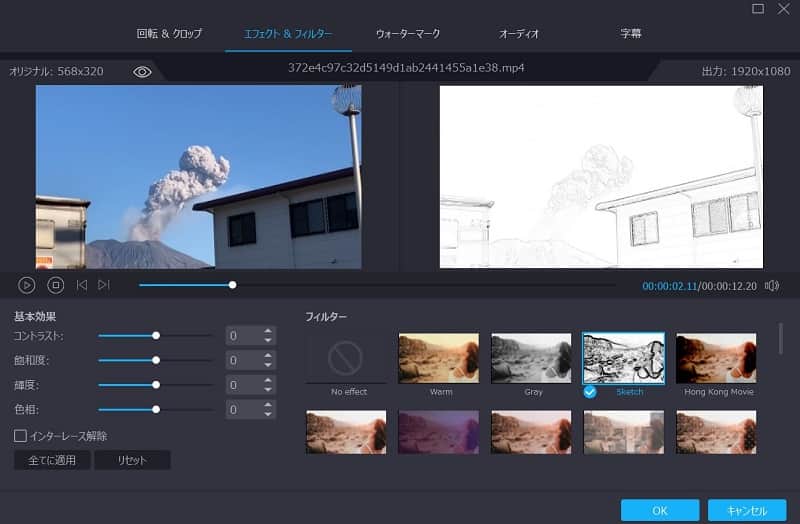
Task: Click the play button under the preview
Action: [27, 285]
